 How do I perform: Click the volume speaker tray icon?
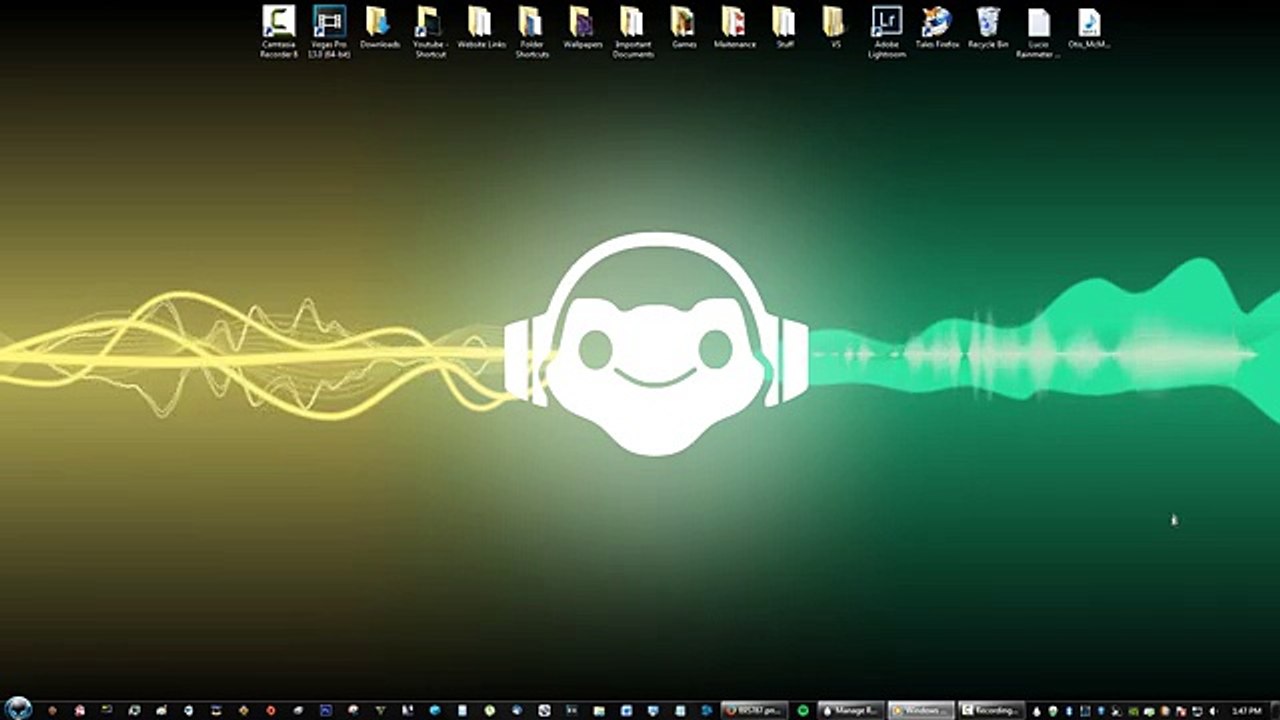1212,710
